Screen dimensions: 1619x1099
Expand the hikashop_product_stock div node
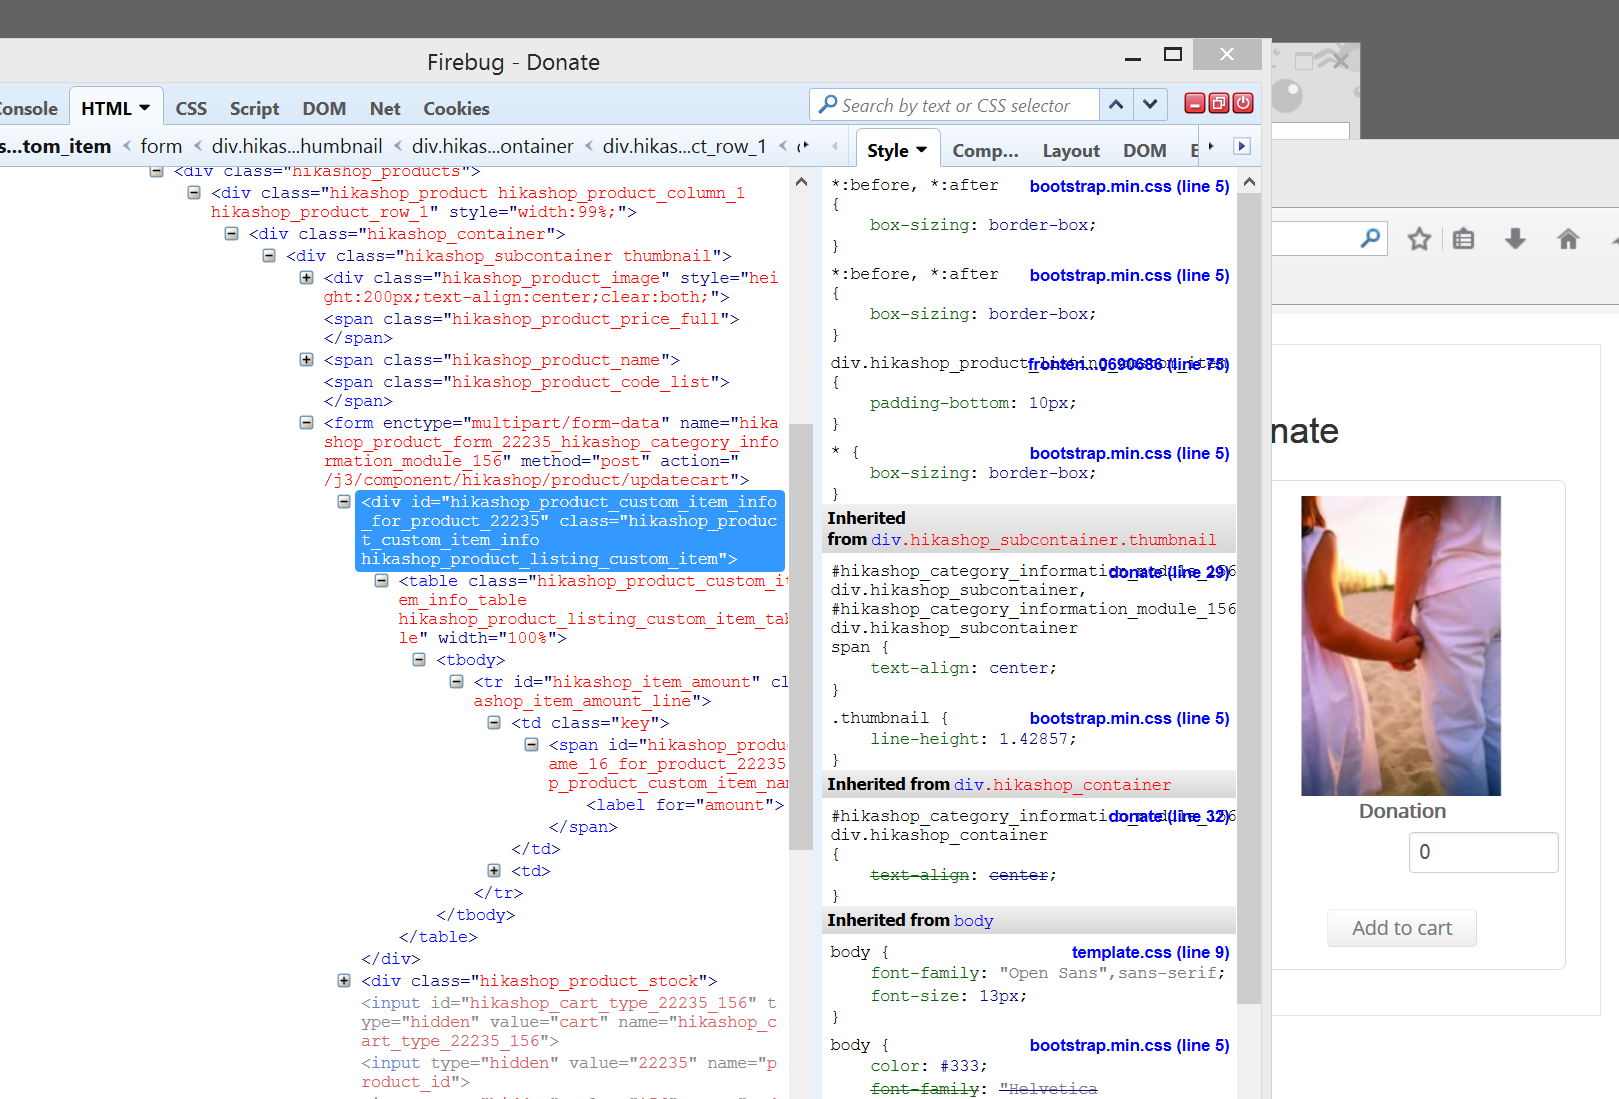tap(344, 981)
